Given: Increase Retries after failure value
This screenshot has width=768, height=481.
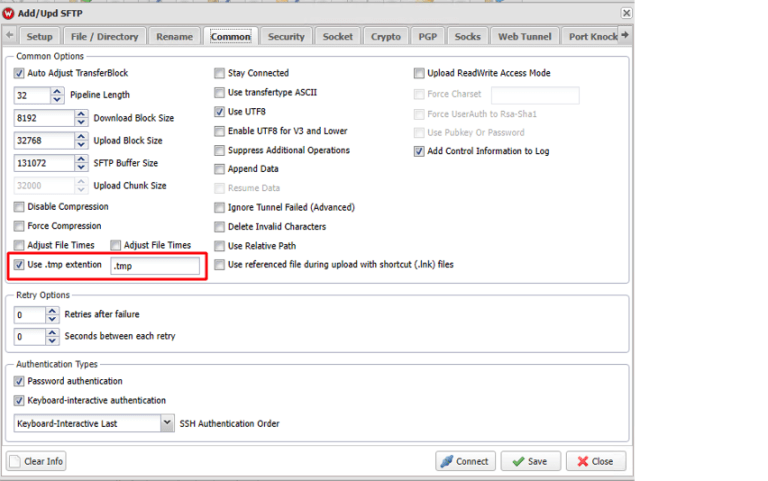Looking at the screenshot, I should click(x=52, y=311).
